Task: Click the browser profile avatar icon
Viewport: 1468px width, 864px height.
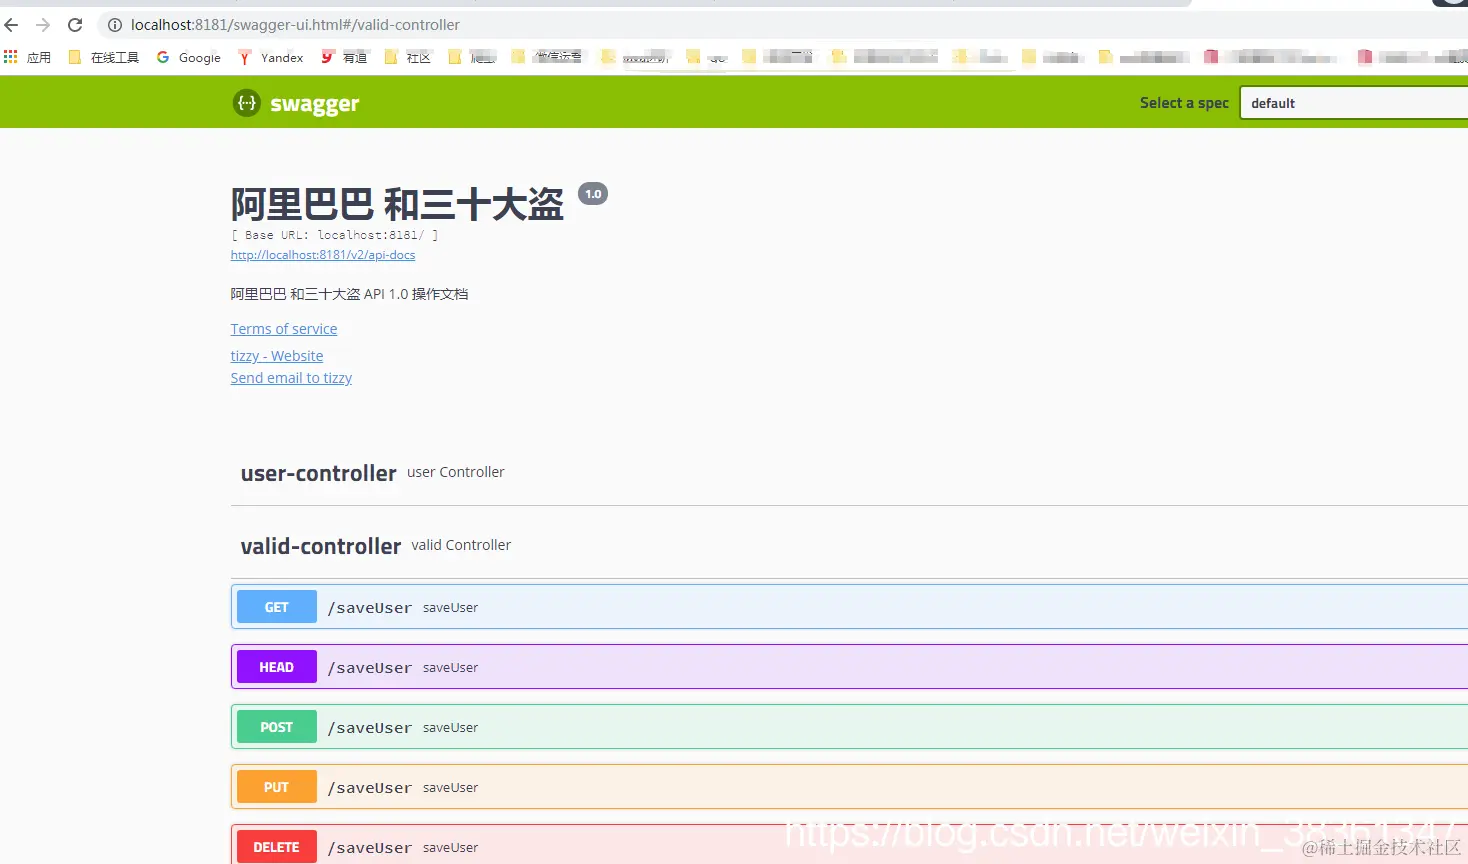Action: (1453, 4)
